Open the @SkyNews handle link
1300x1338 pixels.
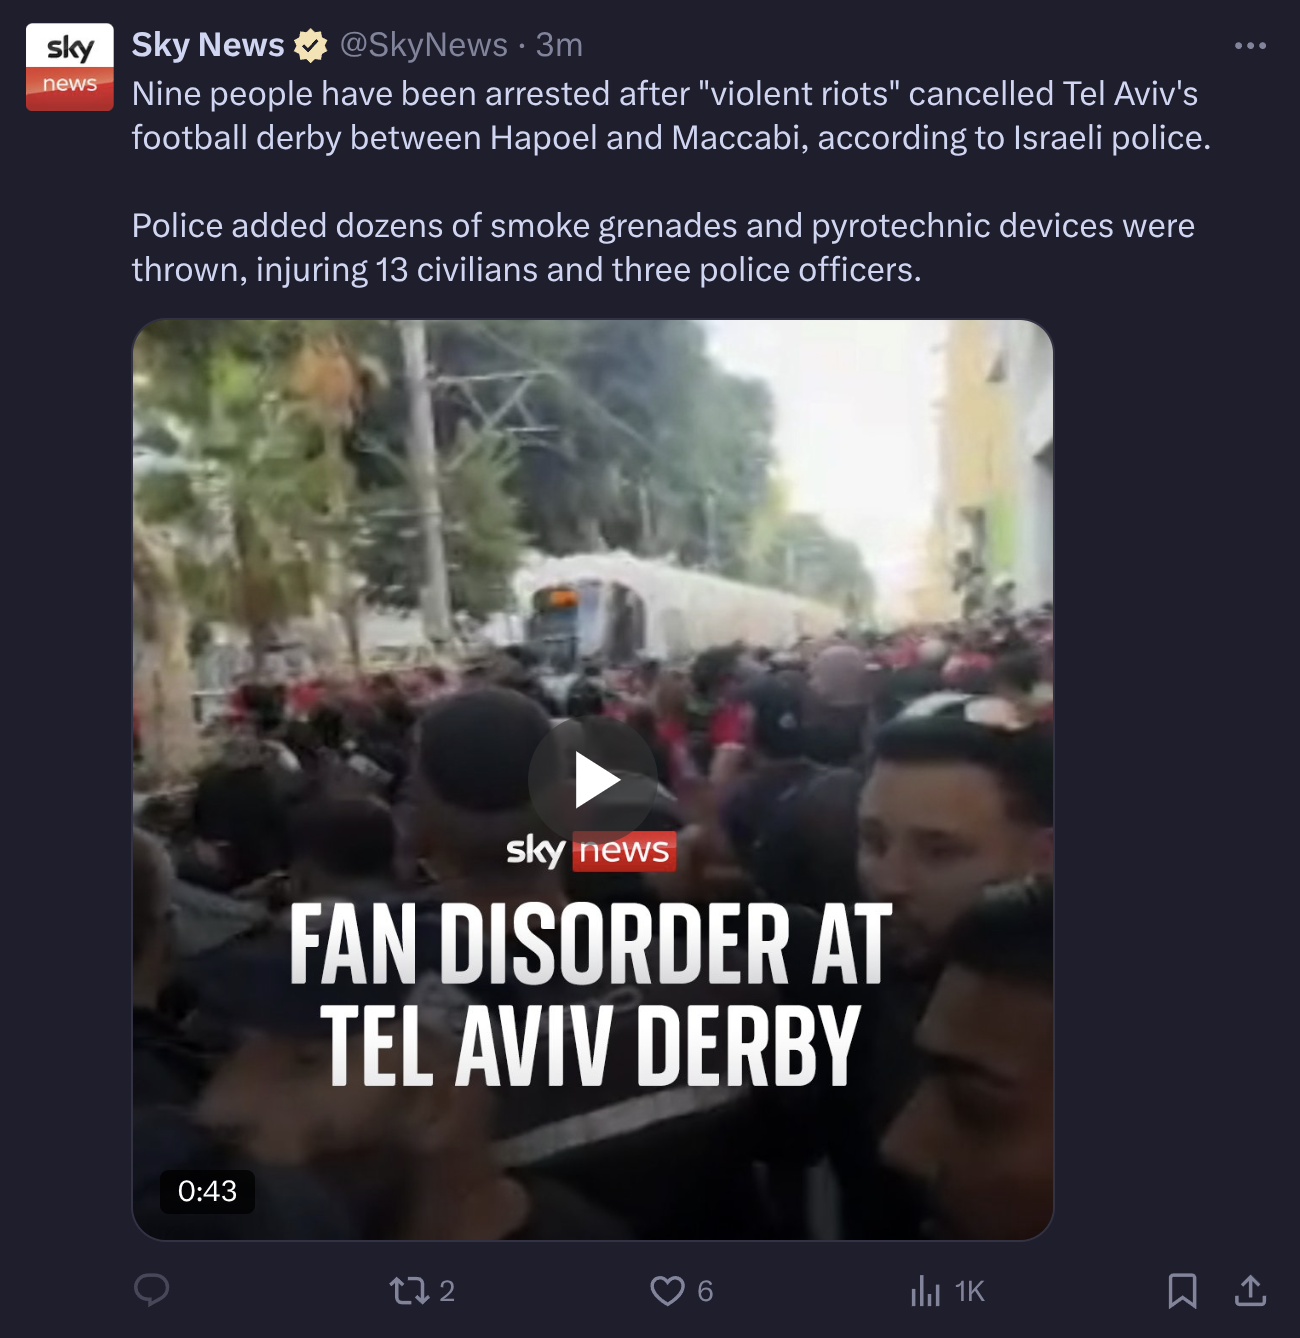424,45
